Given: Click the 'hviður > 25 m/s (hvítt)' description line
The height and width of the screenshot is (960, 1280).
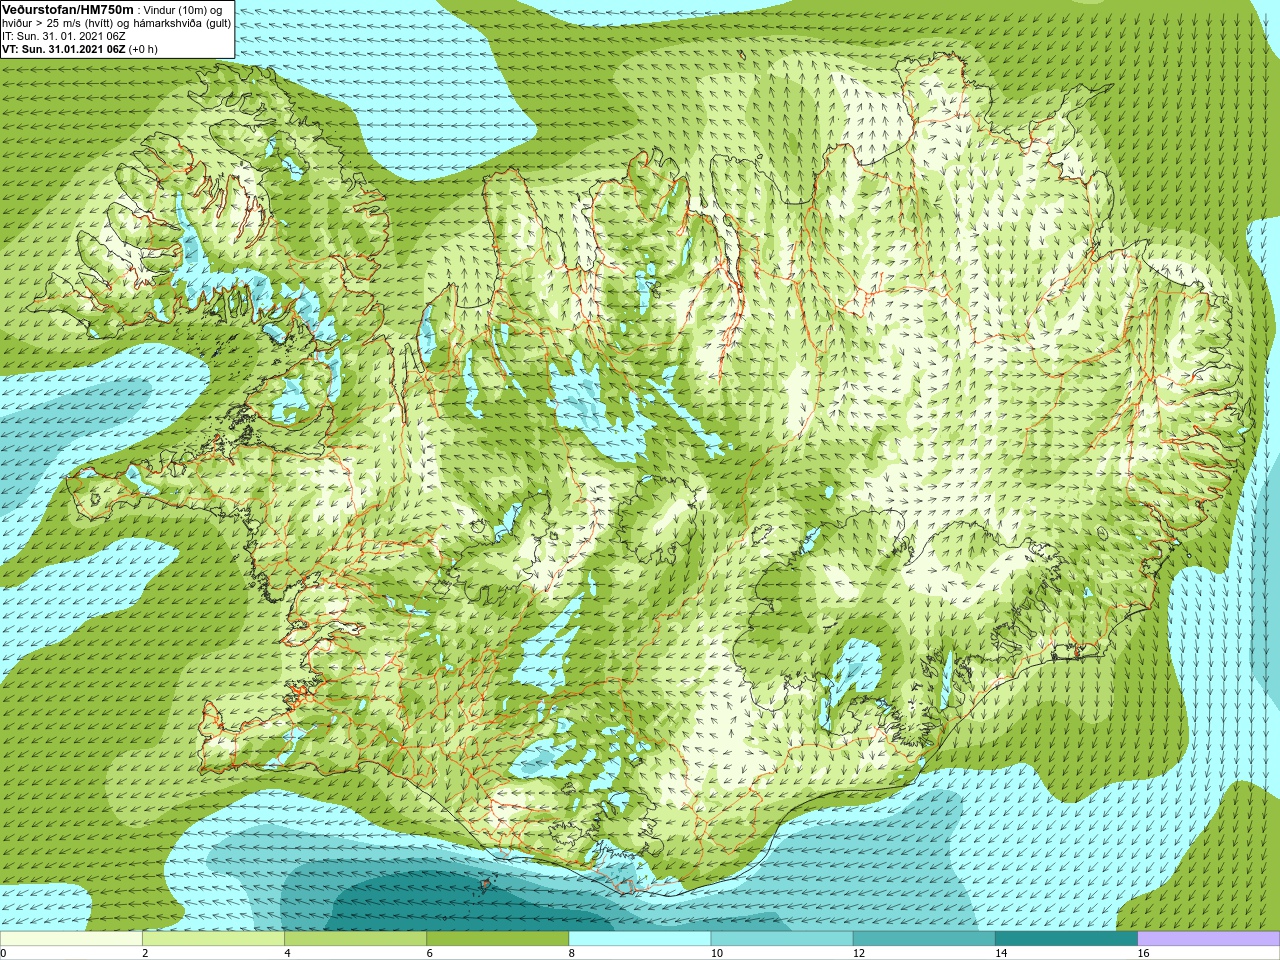Looking at the screenshot, I should point(117,23).
